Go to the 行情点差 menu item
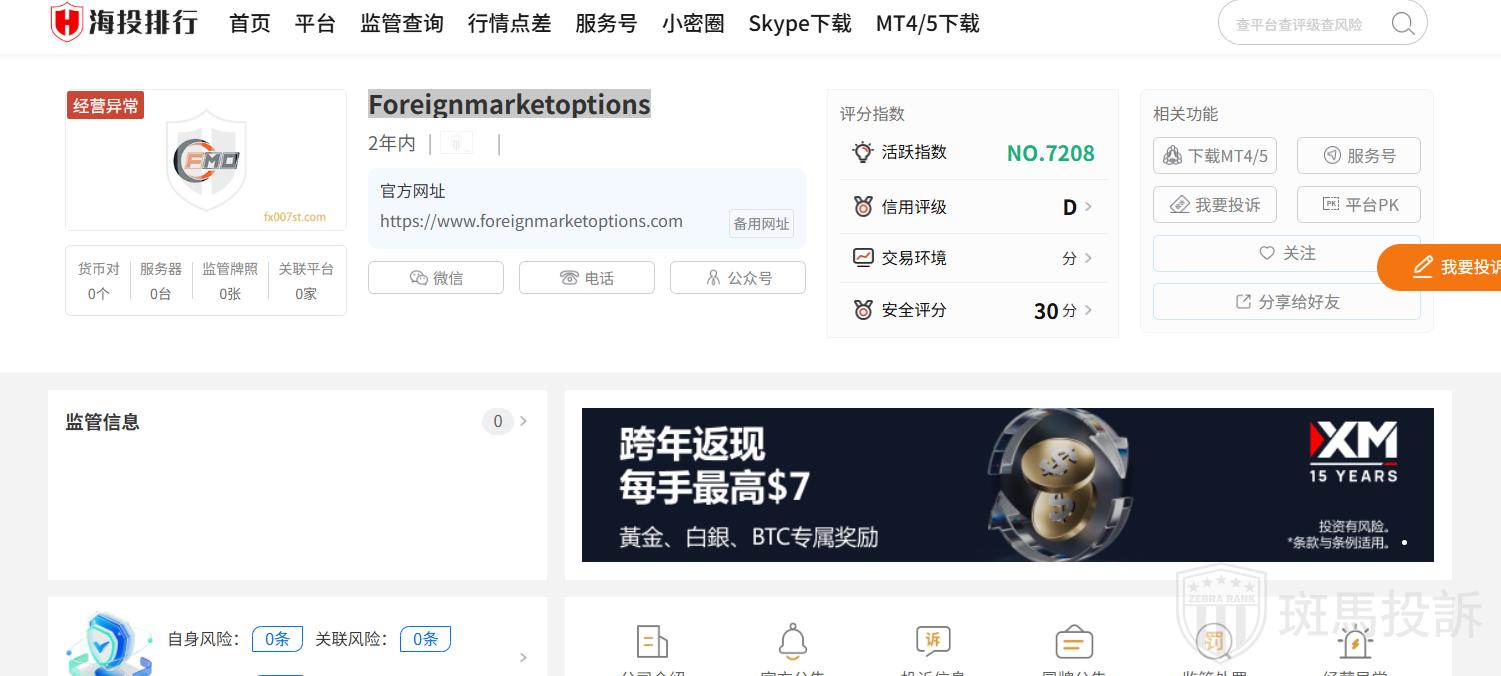 tap(509, 23)
